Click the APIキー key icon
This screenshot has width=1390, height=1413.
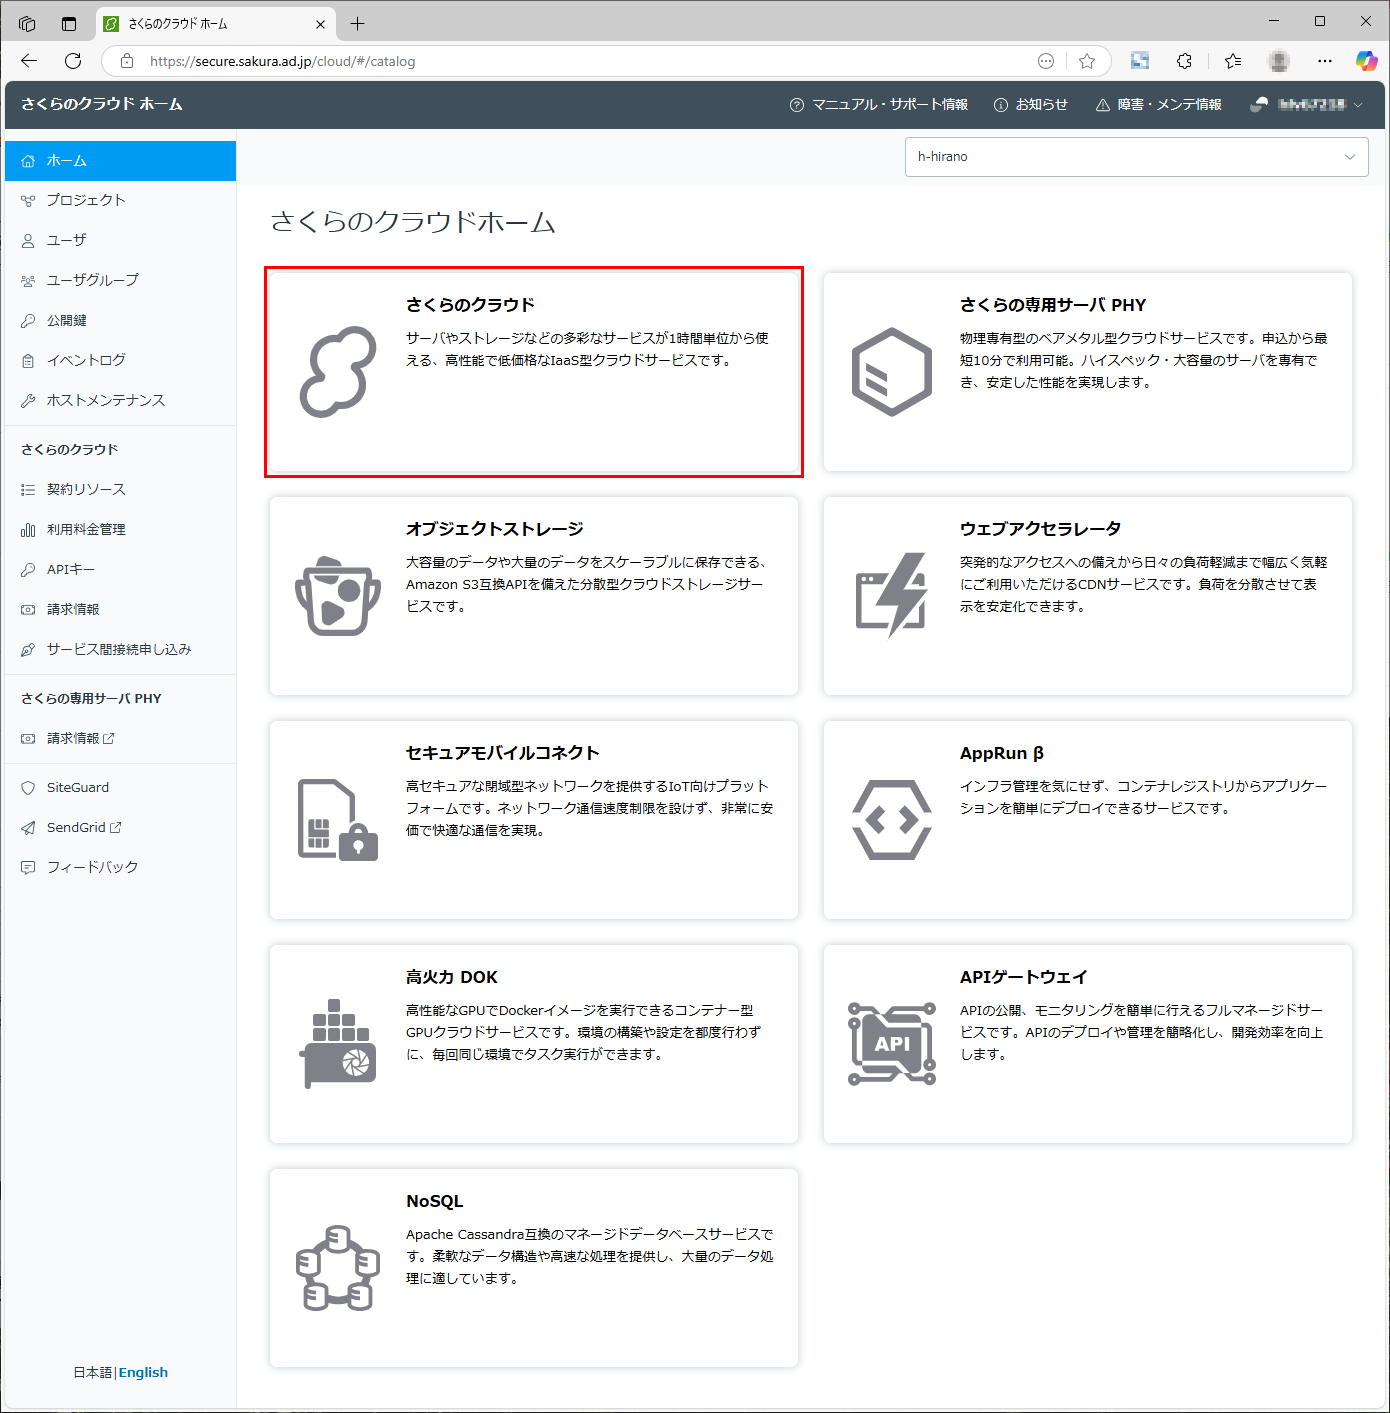(x=28, y=570)
